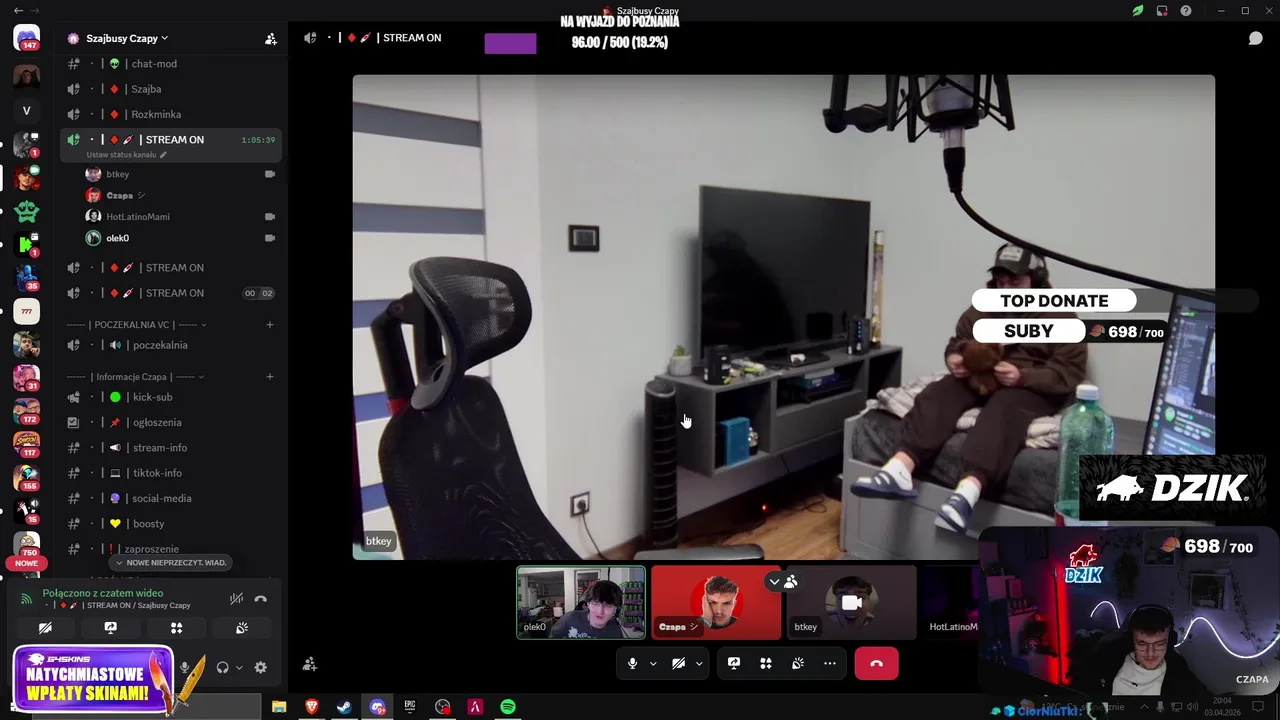Focus olek0 video thumbnail
The height and width of the screenshot is (720, 1280).
click(x=581, y=602)
